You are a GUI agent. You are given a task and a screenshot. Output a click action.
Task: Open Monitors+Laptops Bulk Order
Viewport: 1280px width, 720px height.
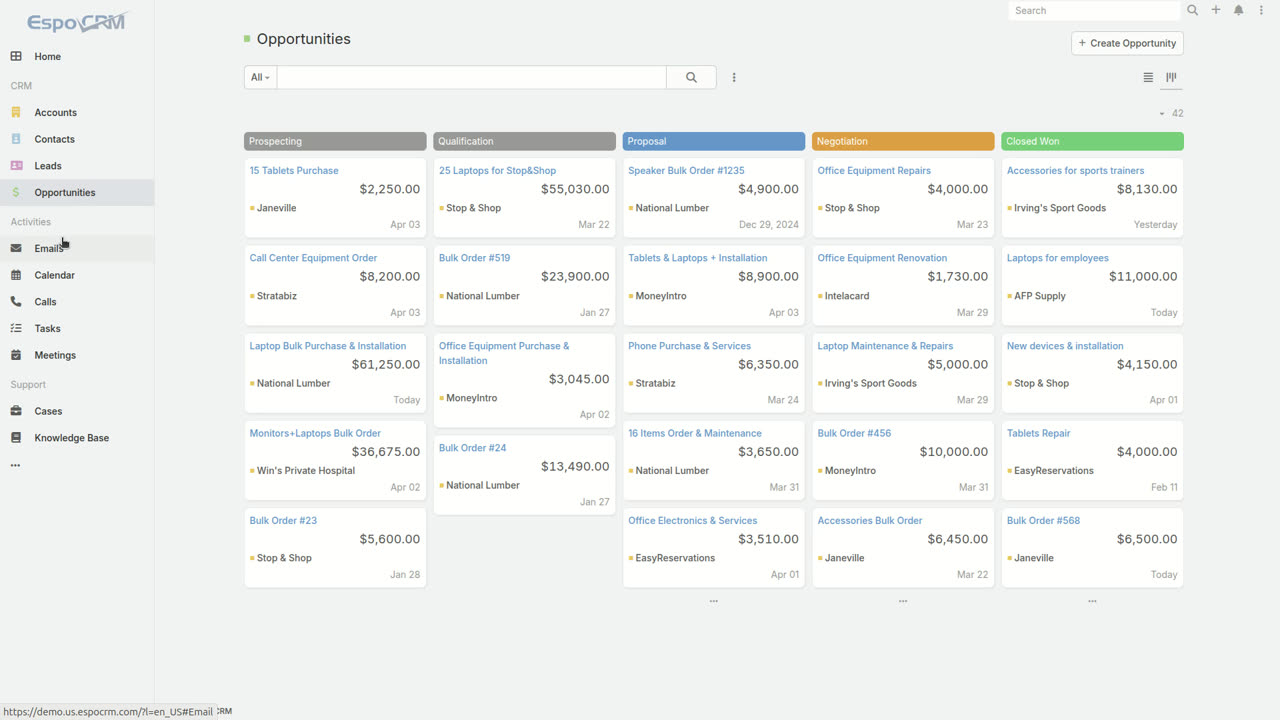pos(315,434)
